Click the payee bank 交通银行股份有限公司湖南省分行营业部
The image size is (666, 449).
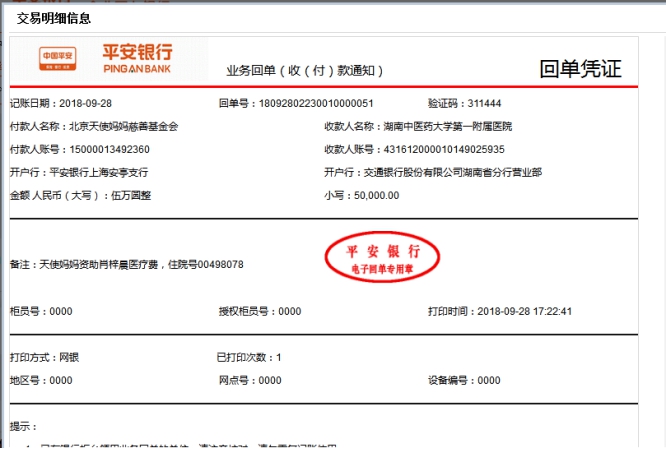[453, 172]
